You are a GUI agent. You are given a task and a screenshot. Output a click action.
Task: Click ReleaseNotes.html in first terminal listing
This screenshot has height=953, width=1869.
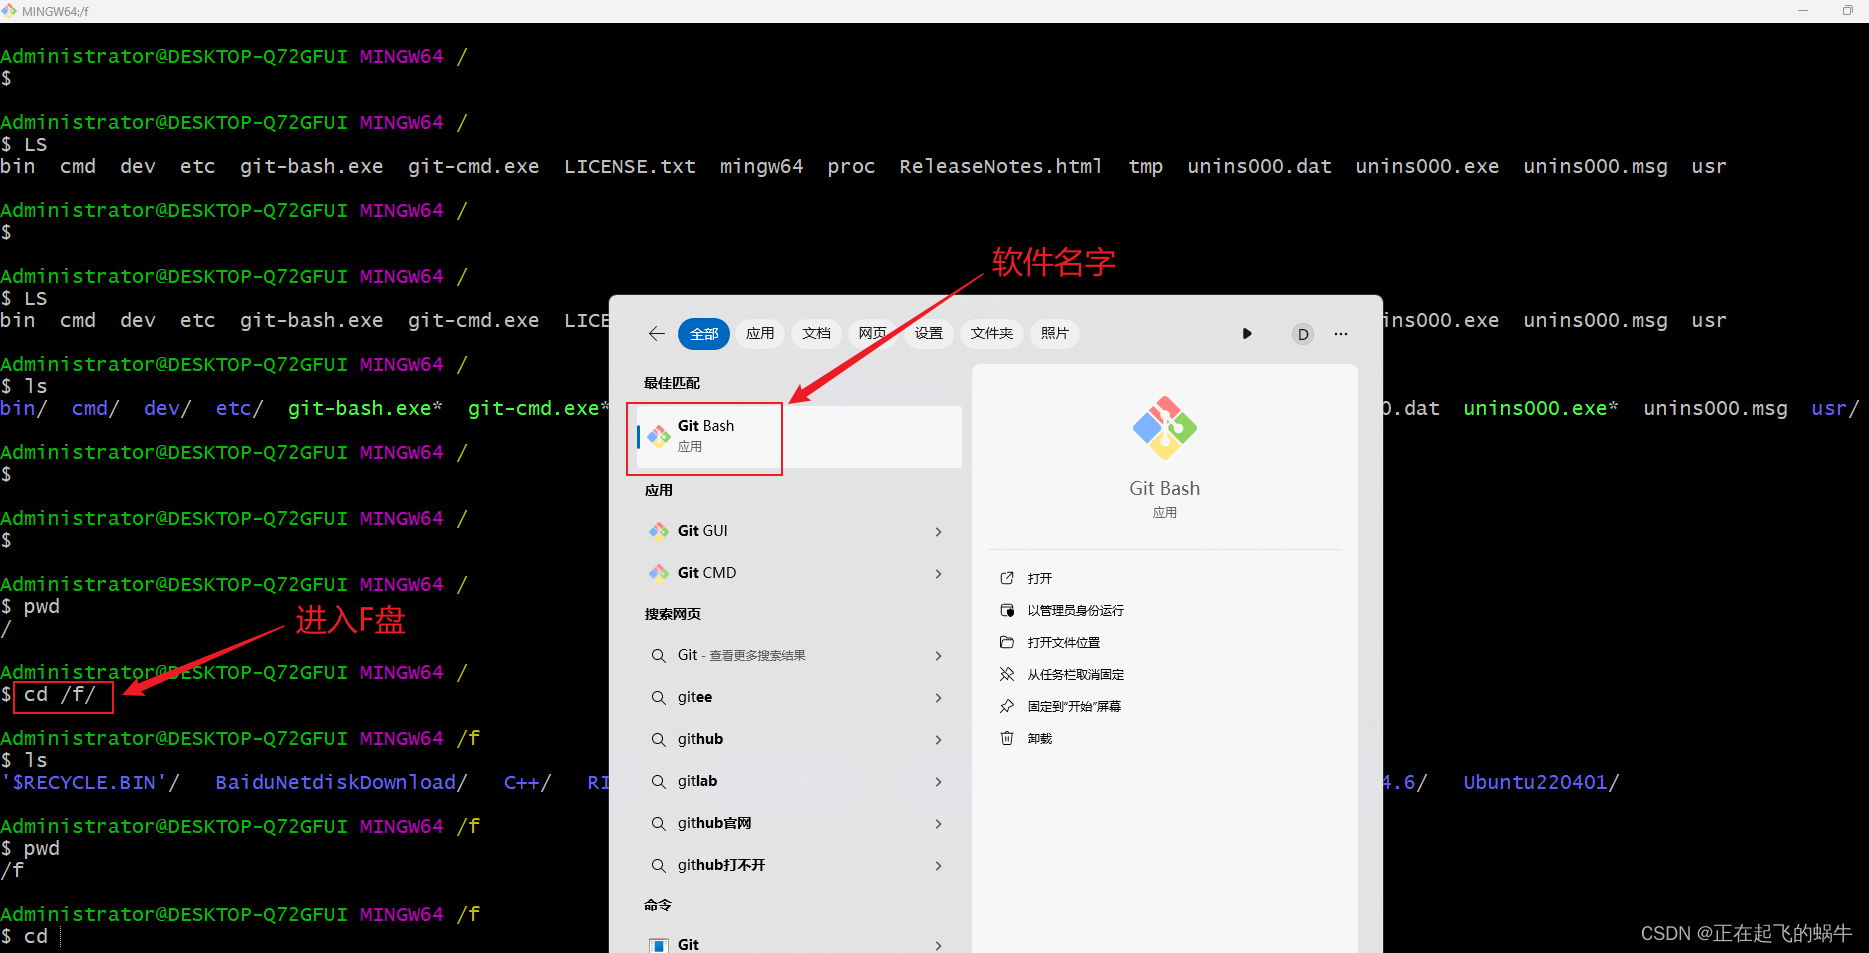pyautogui.click(x=1000, y=167)
